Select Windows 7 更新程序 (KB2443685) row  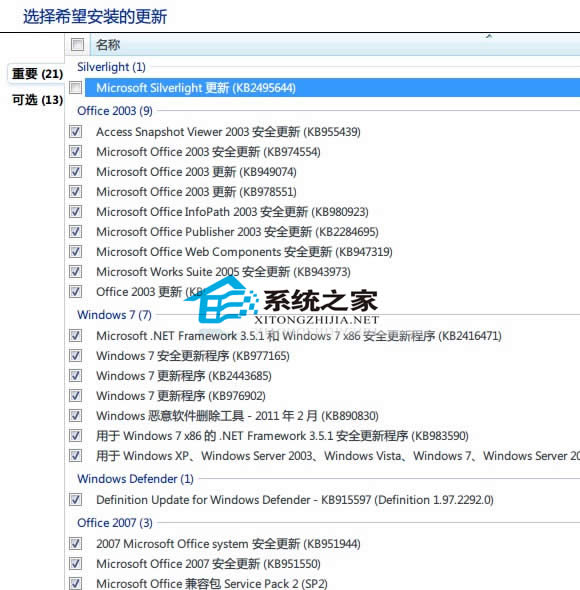[184, 376]
